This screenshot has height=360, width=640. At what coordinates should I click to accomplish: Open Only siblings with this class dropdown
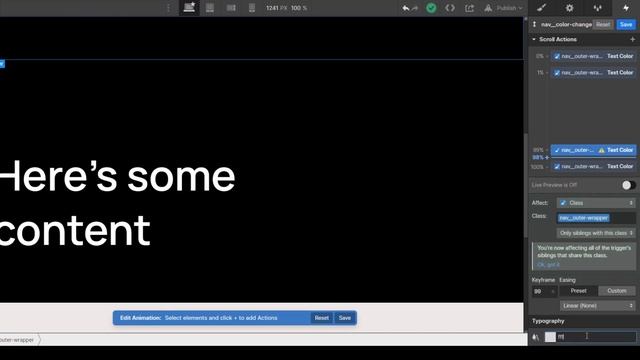point(596,233)
